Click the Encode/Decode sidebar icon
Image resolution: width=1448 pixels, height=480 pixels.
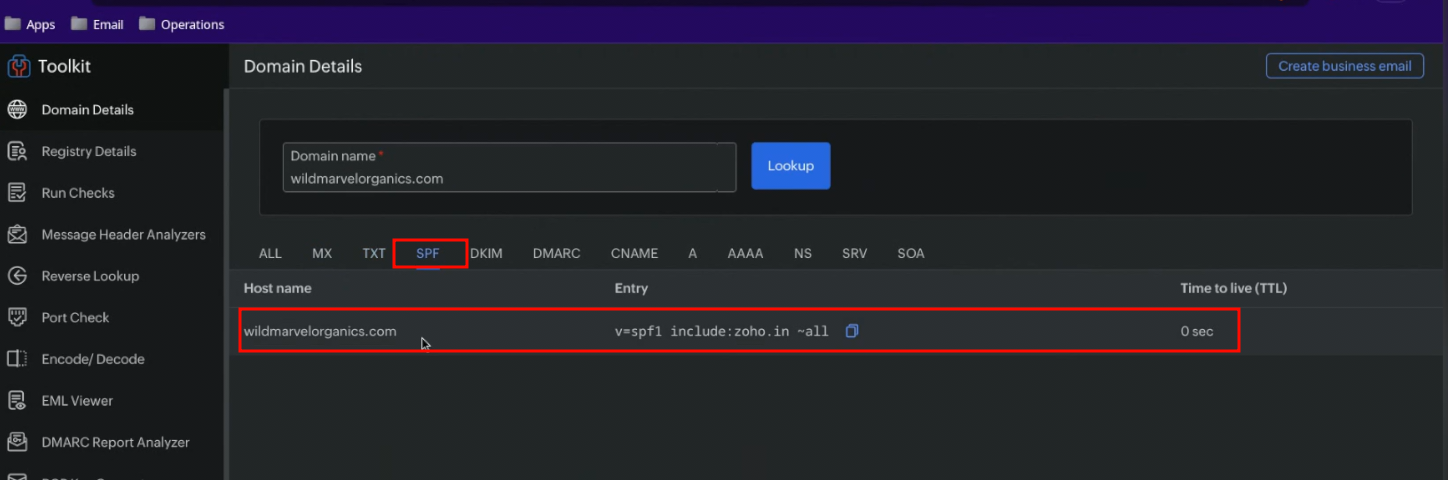click(x=17, y=359)
